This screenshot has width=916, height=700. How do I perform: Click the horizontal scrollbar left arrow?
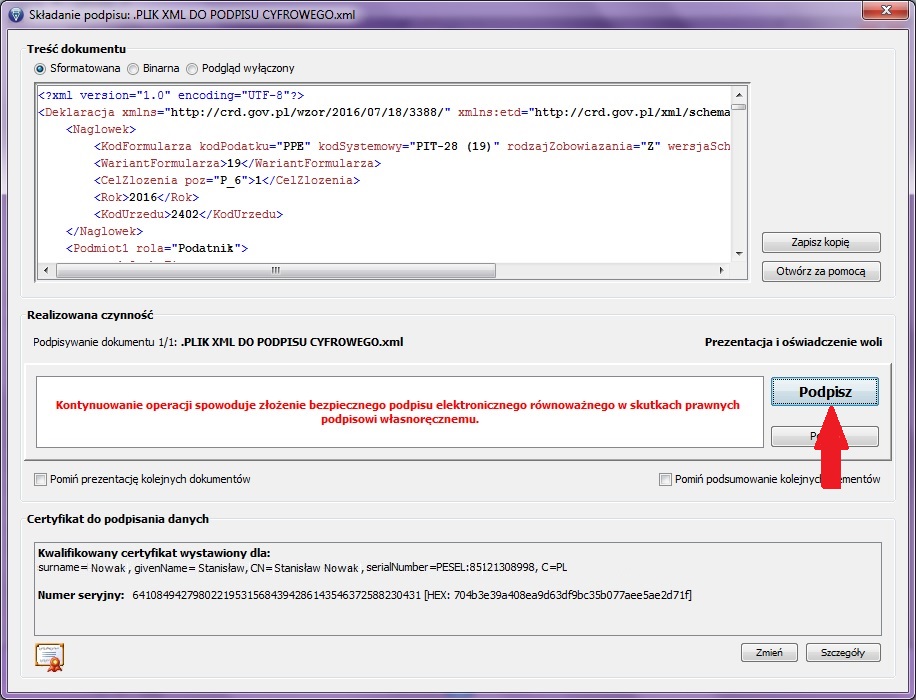click(46, 270)
